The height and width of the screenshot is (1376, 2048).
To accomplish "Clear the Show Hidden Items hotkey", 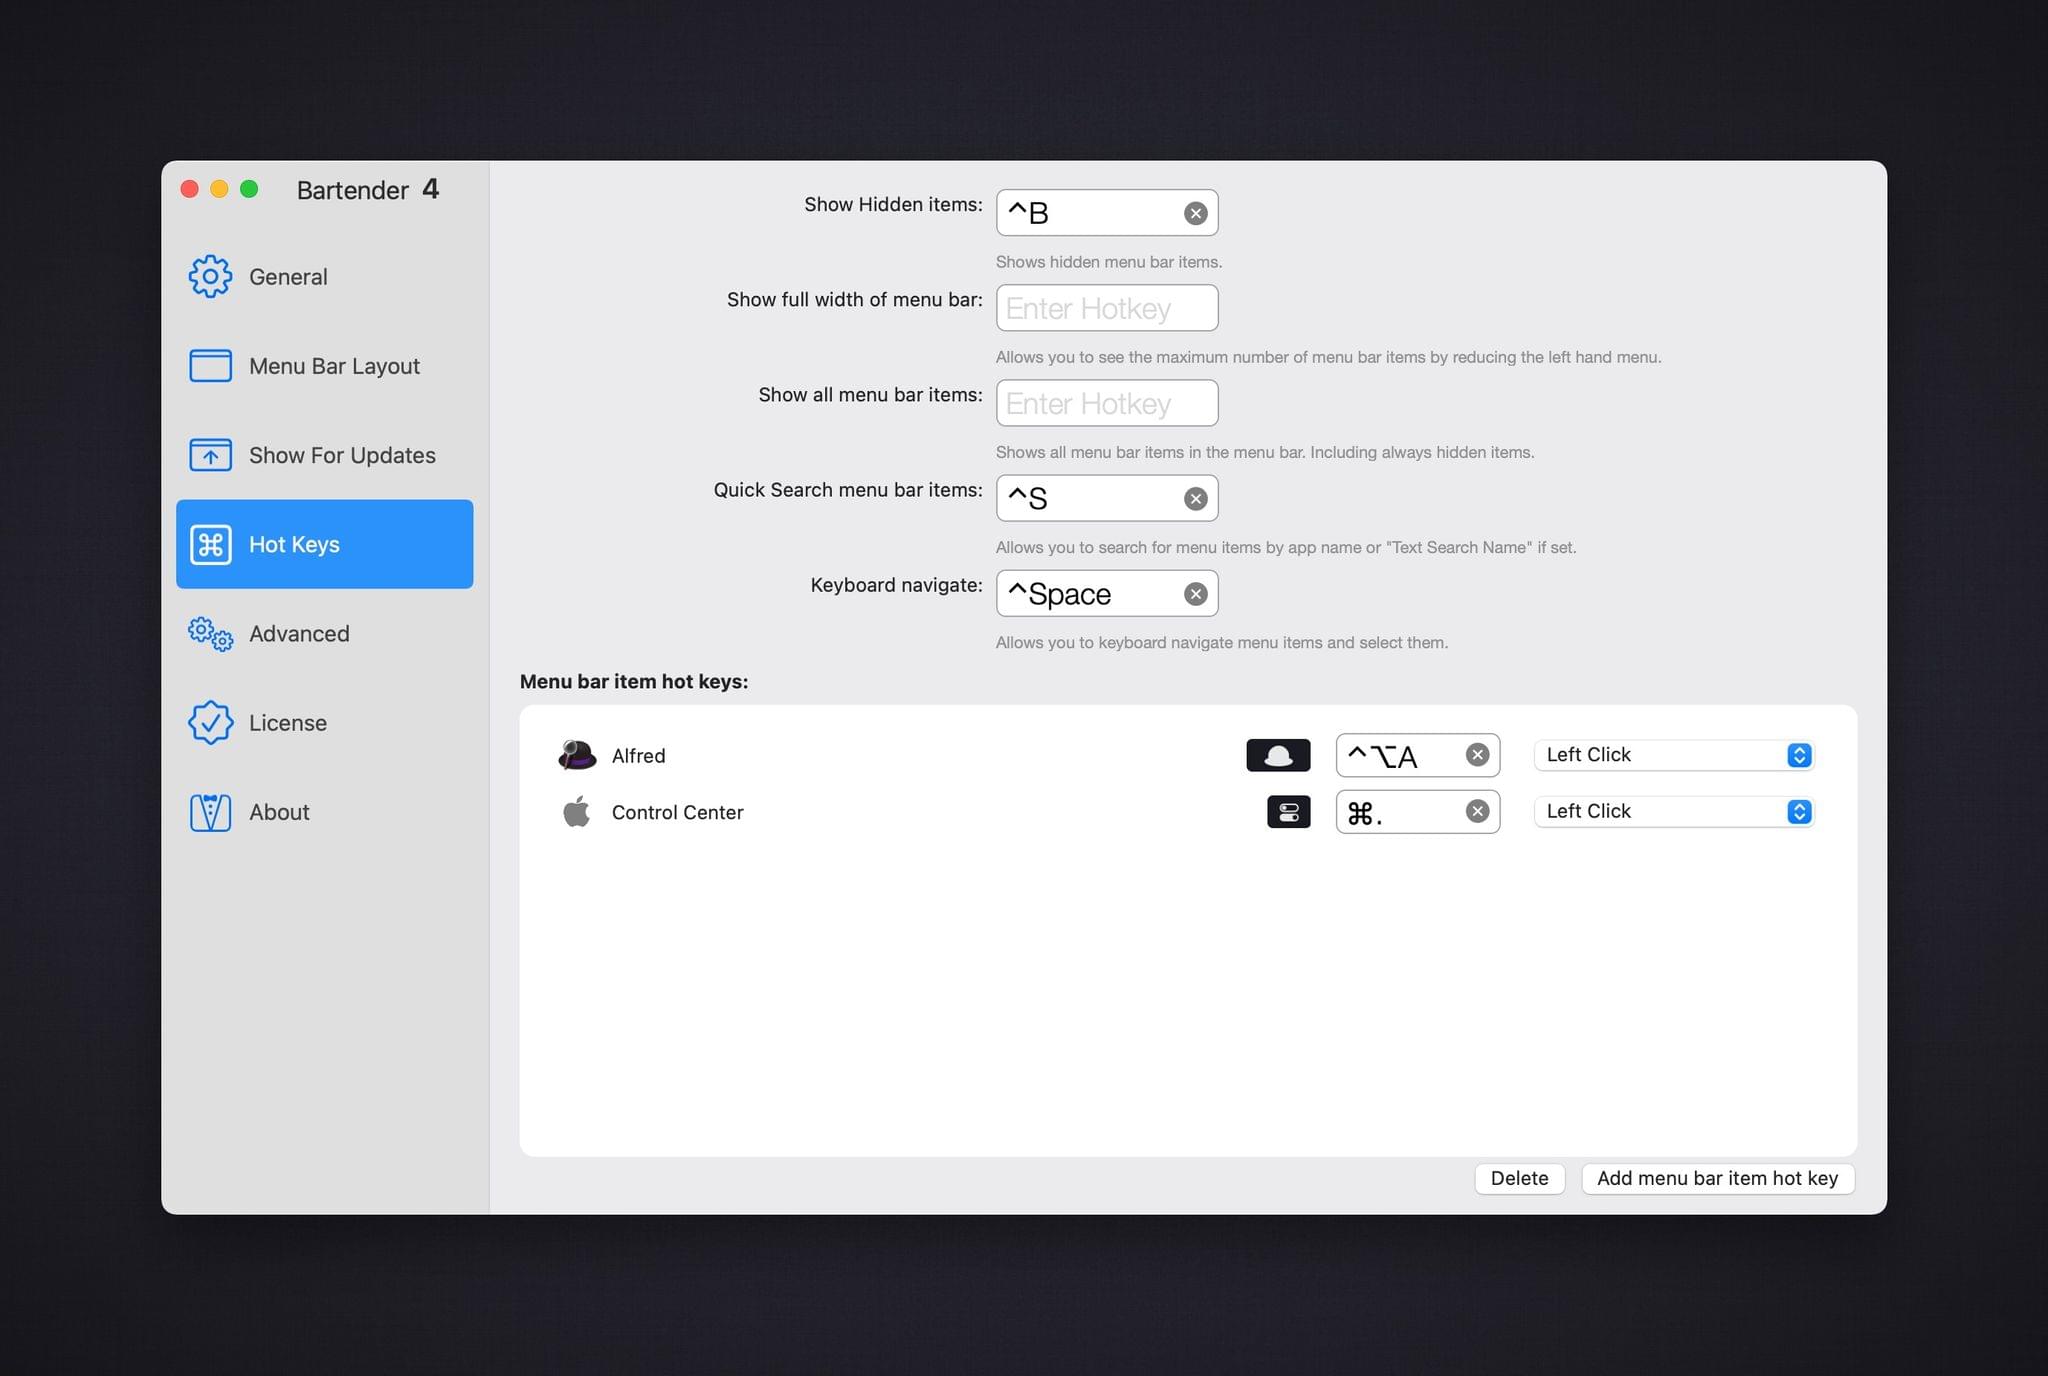I will pyautogui.click(x=1194, y=212).
